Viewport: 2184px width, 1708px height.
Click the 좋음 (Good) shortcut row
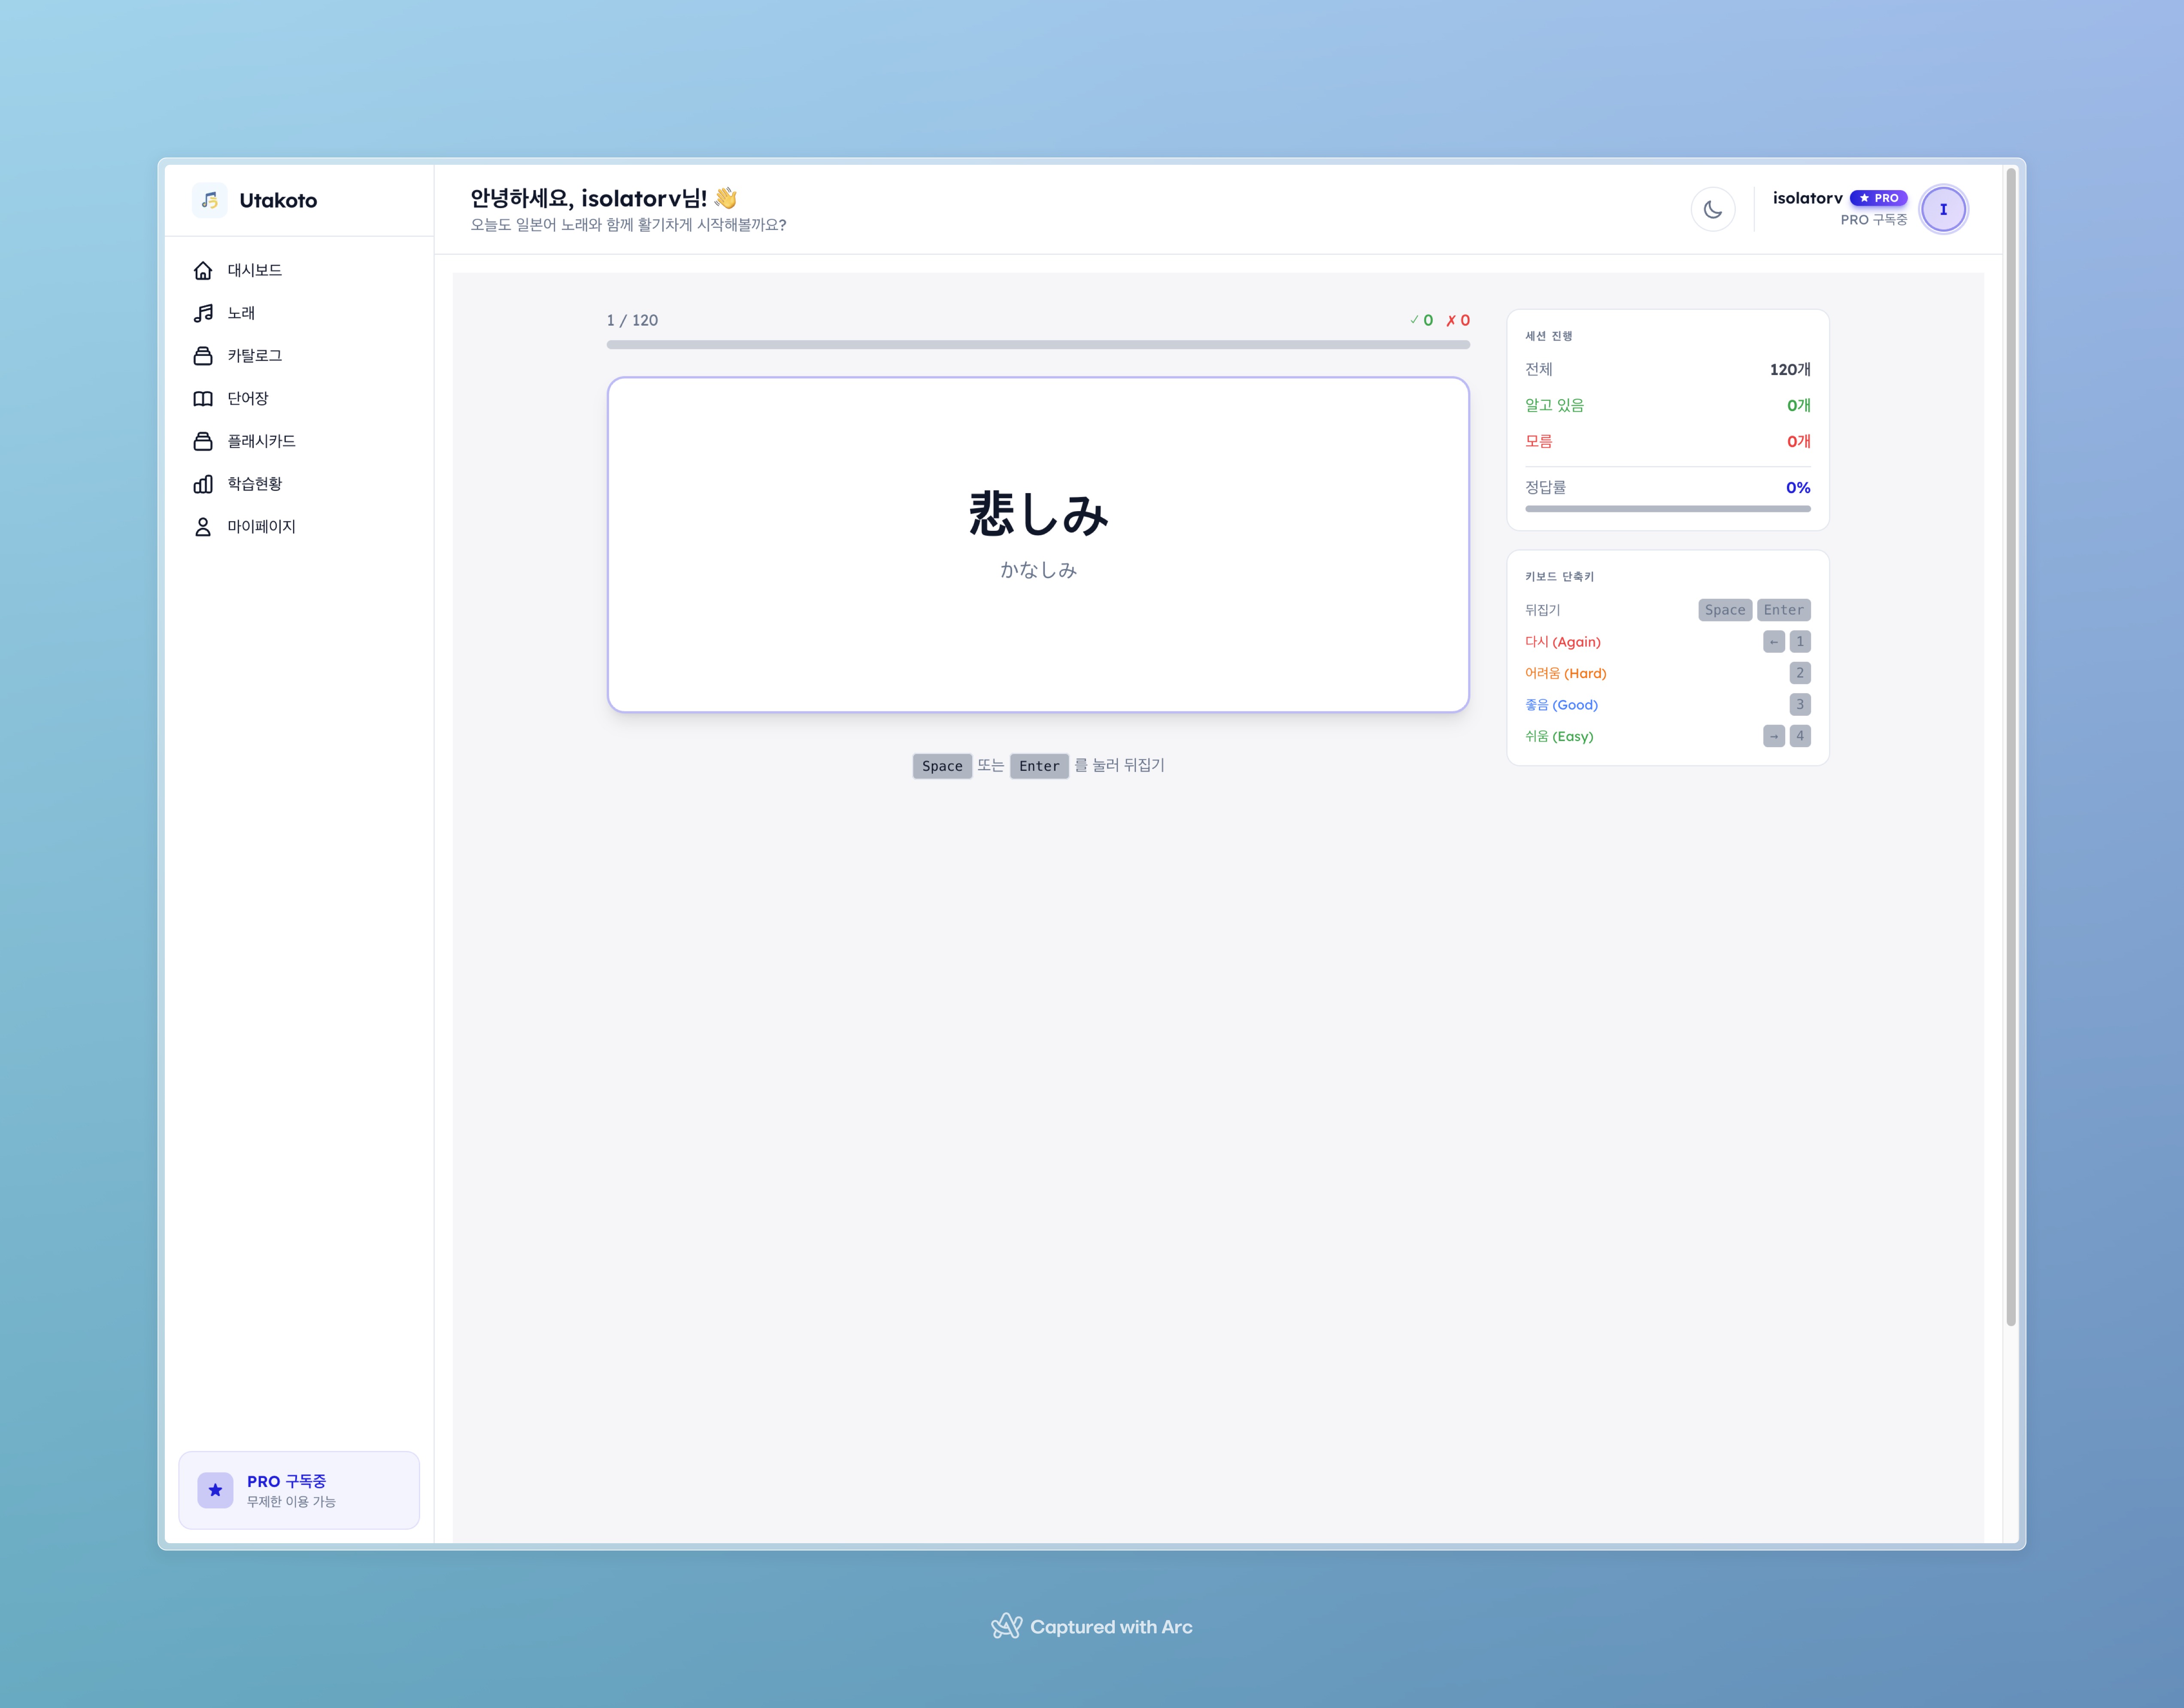(x=1561, y=705)
